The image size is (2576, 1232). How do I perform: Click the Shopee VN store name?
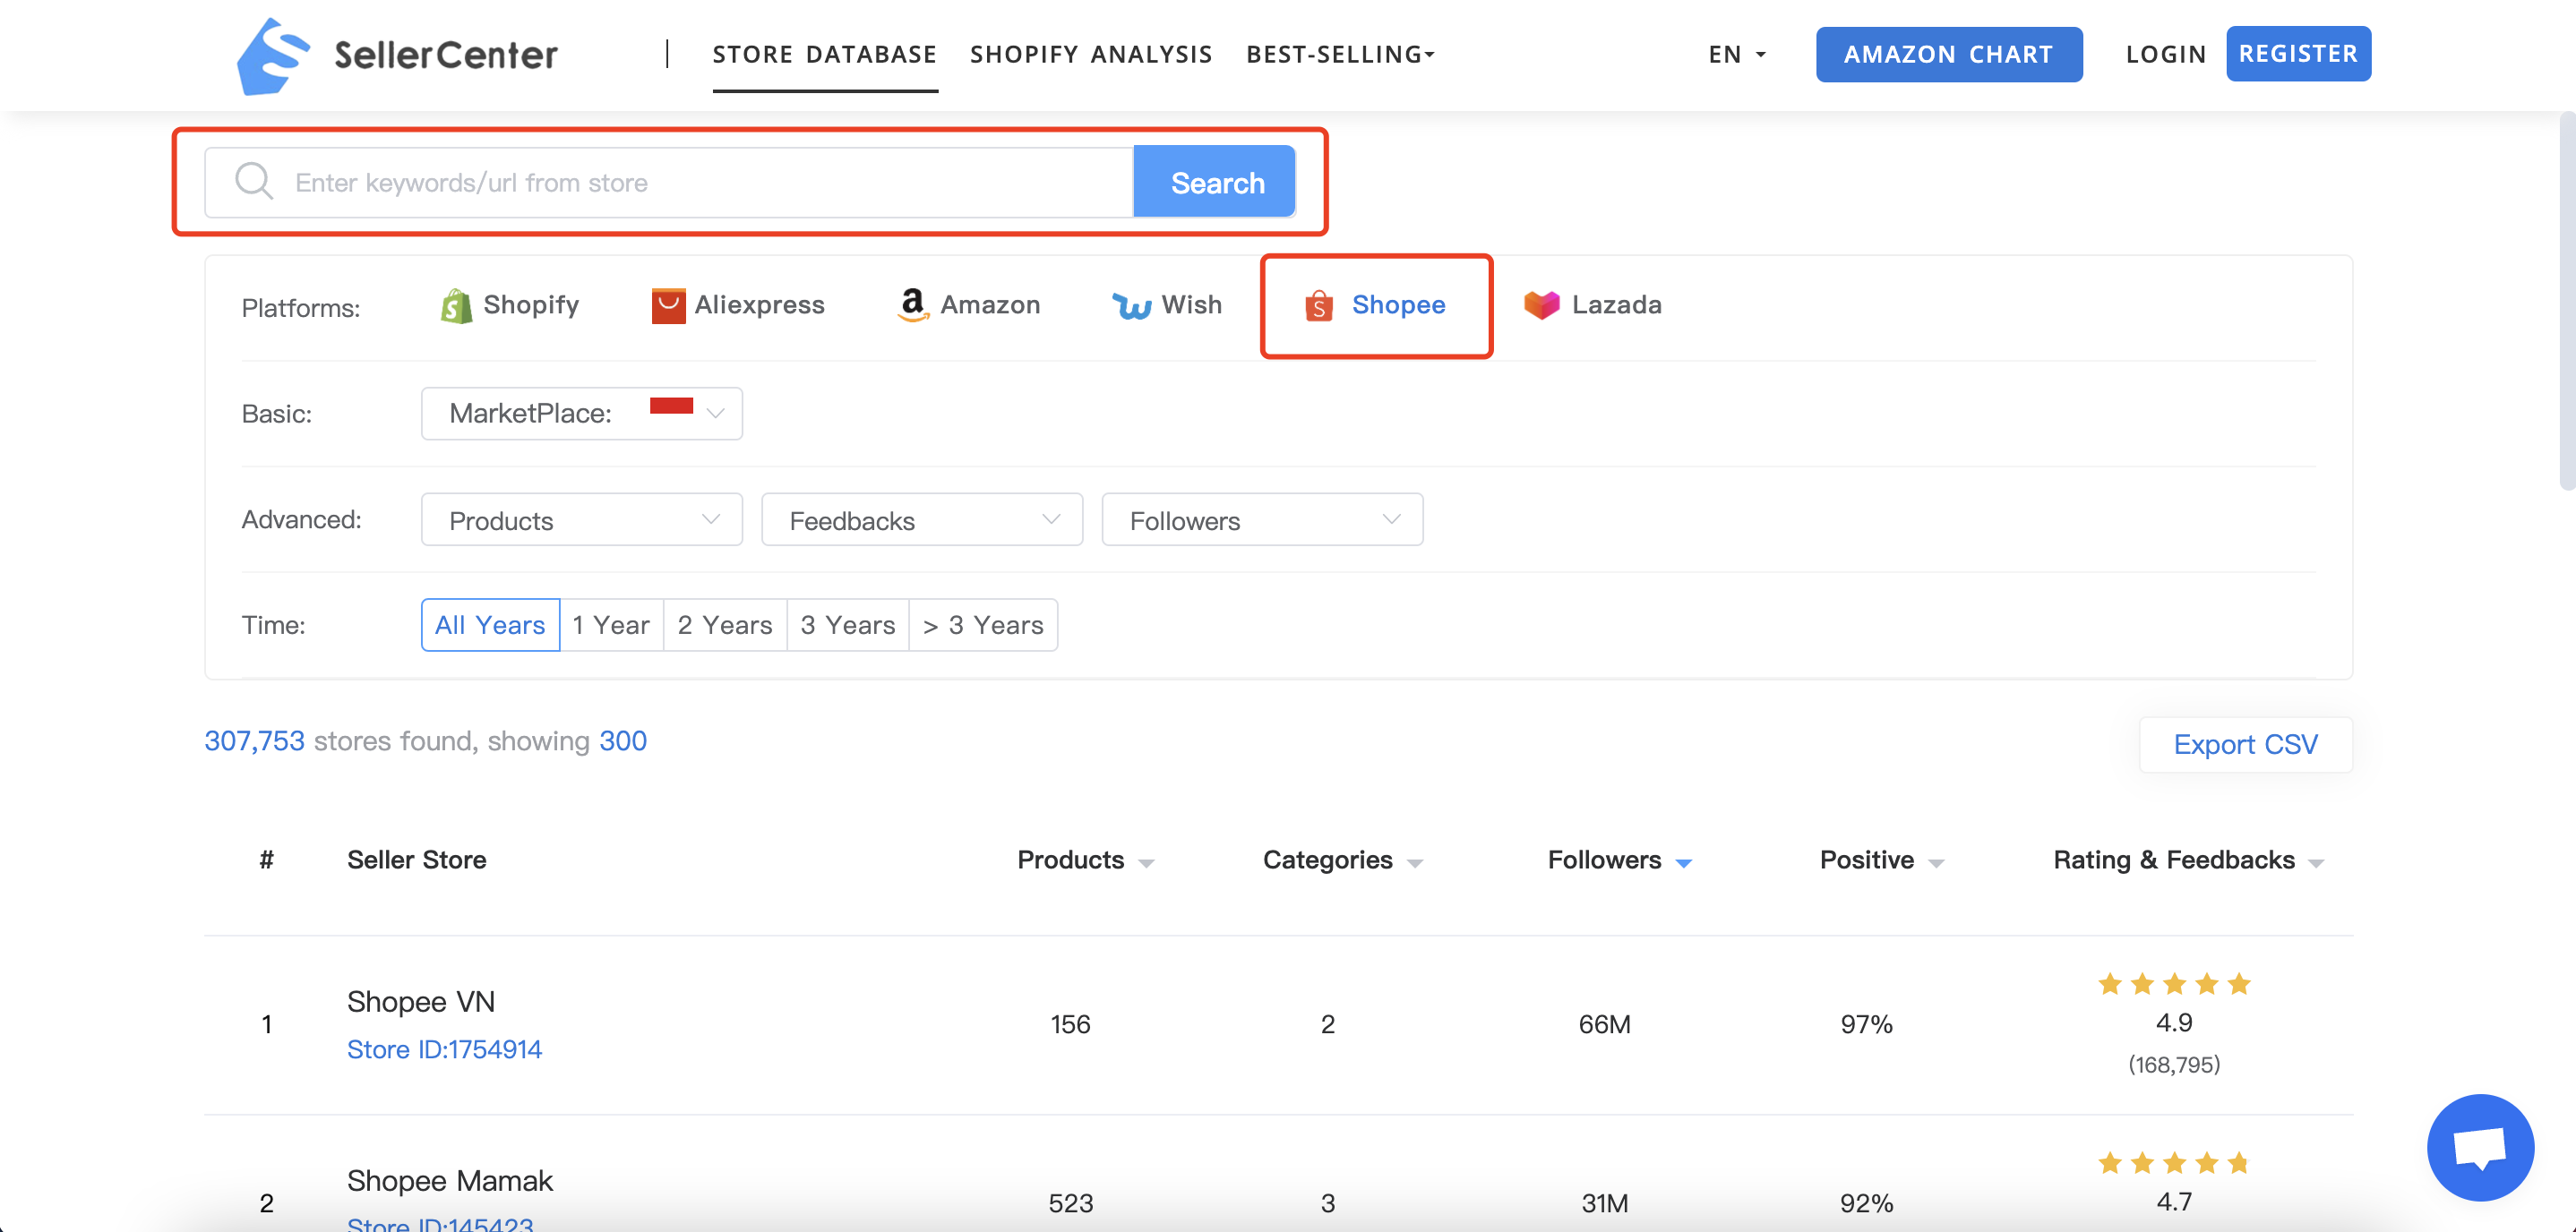[x=420, y=1001]
